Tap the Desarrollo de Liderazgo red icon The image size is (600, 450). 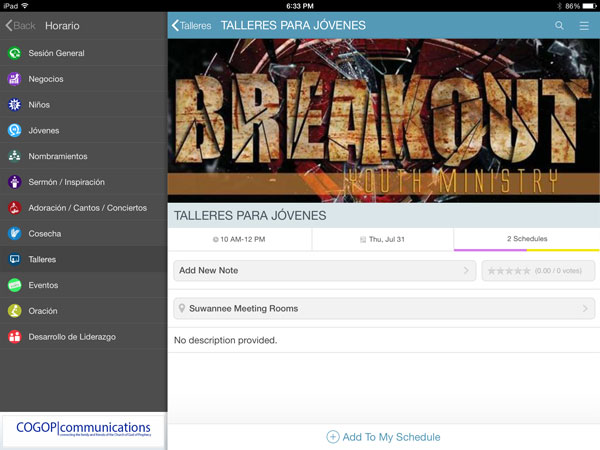point(15,337)
